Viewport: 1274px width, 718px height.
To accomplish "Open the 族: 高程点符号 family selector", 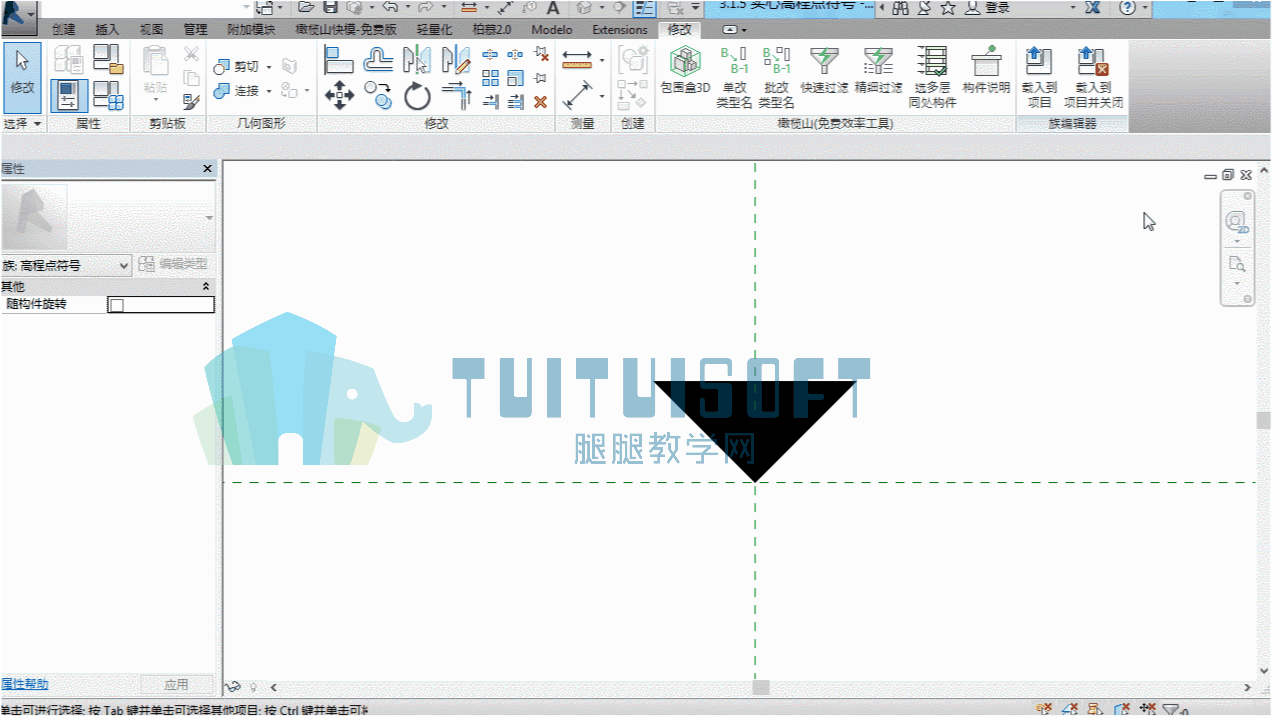I will pos(66,265).
